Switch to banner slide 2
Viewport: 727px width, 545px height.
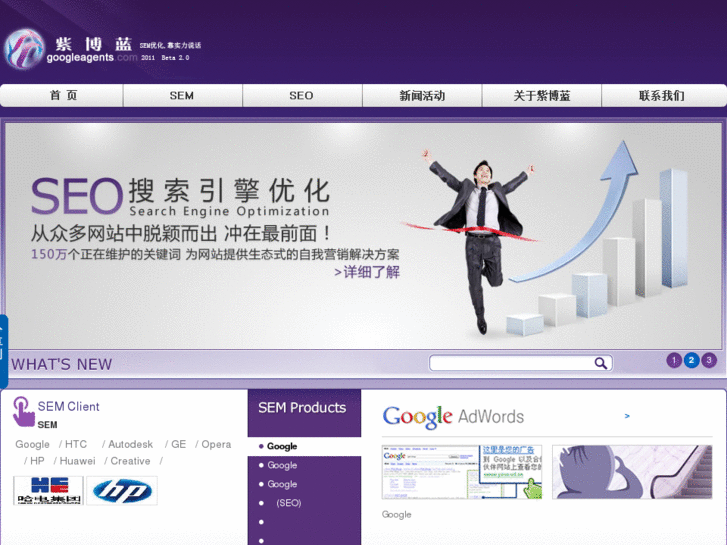691,360
